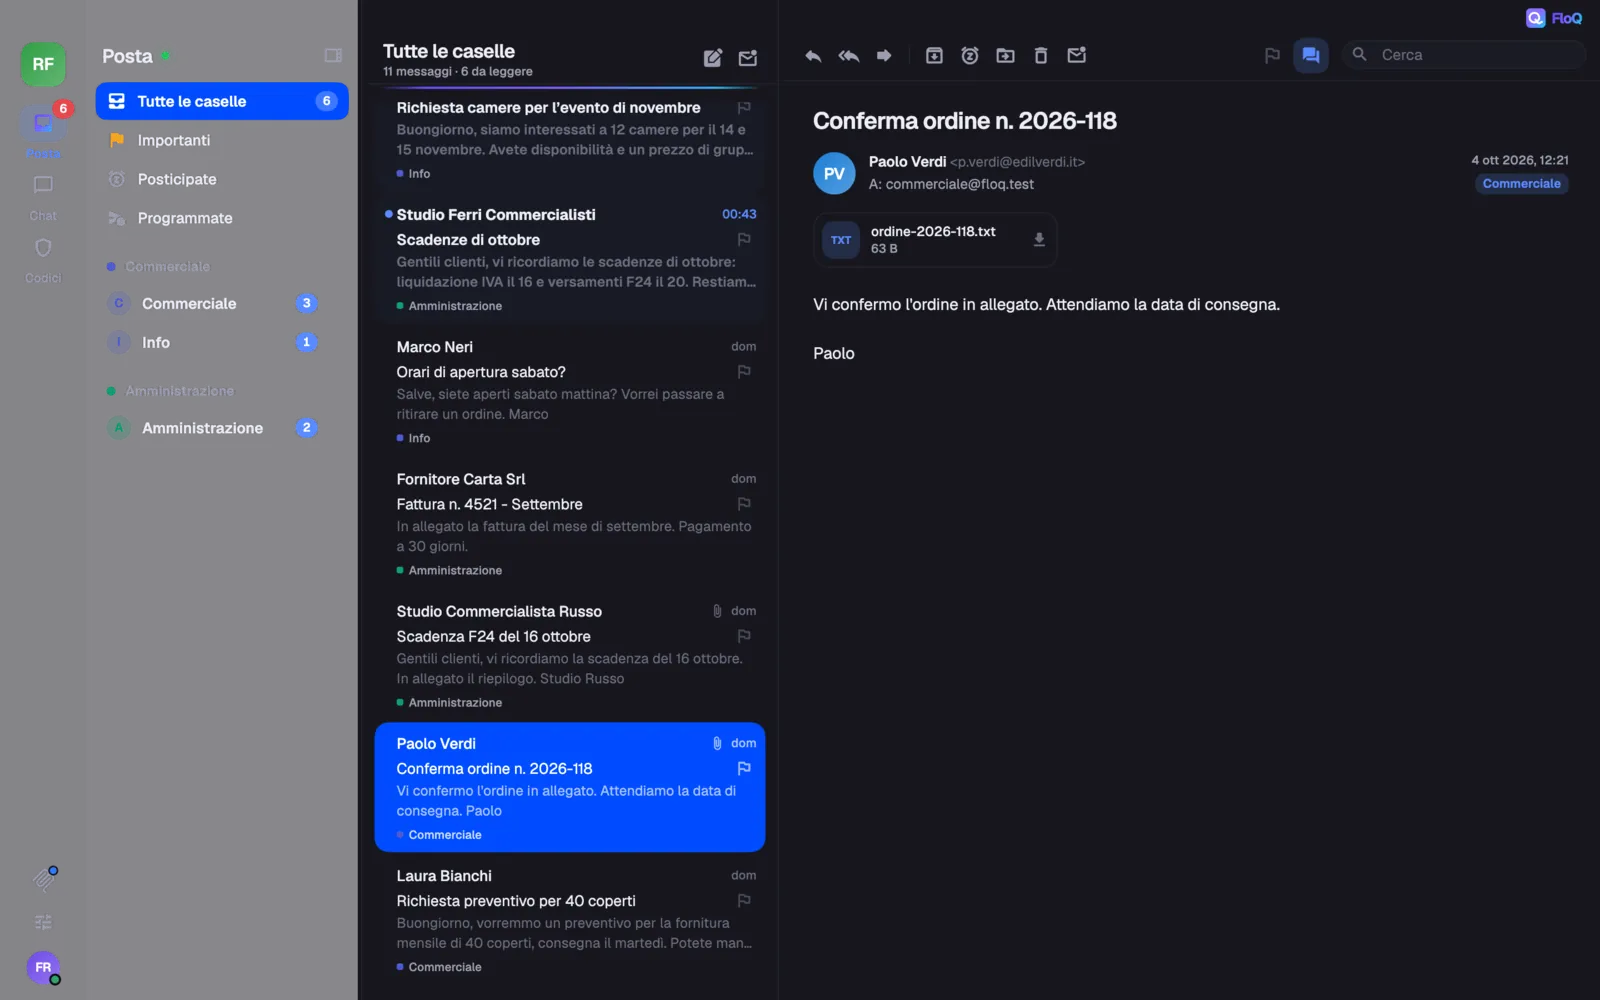Flag the Richiesta preventivo per 40 coperti message

[744, 900]
